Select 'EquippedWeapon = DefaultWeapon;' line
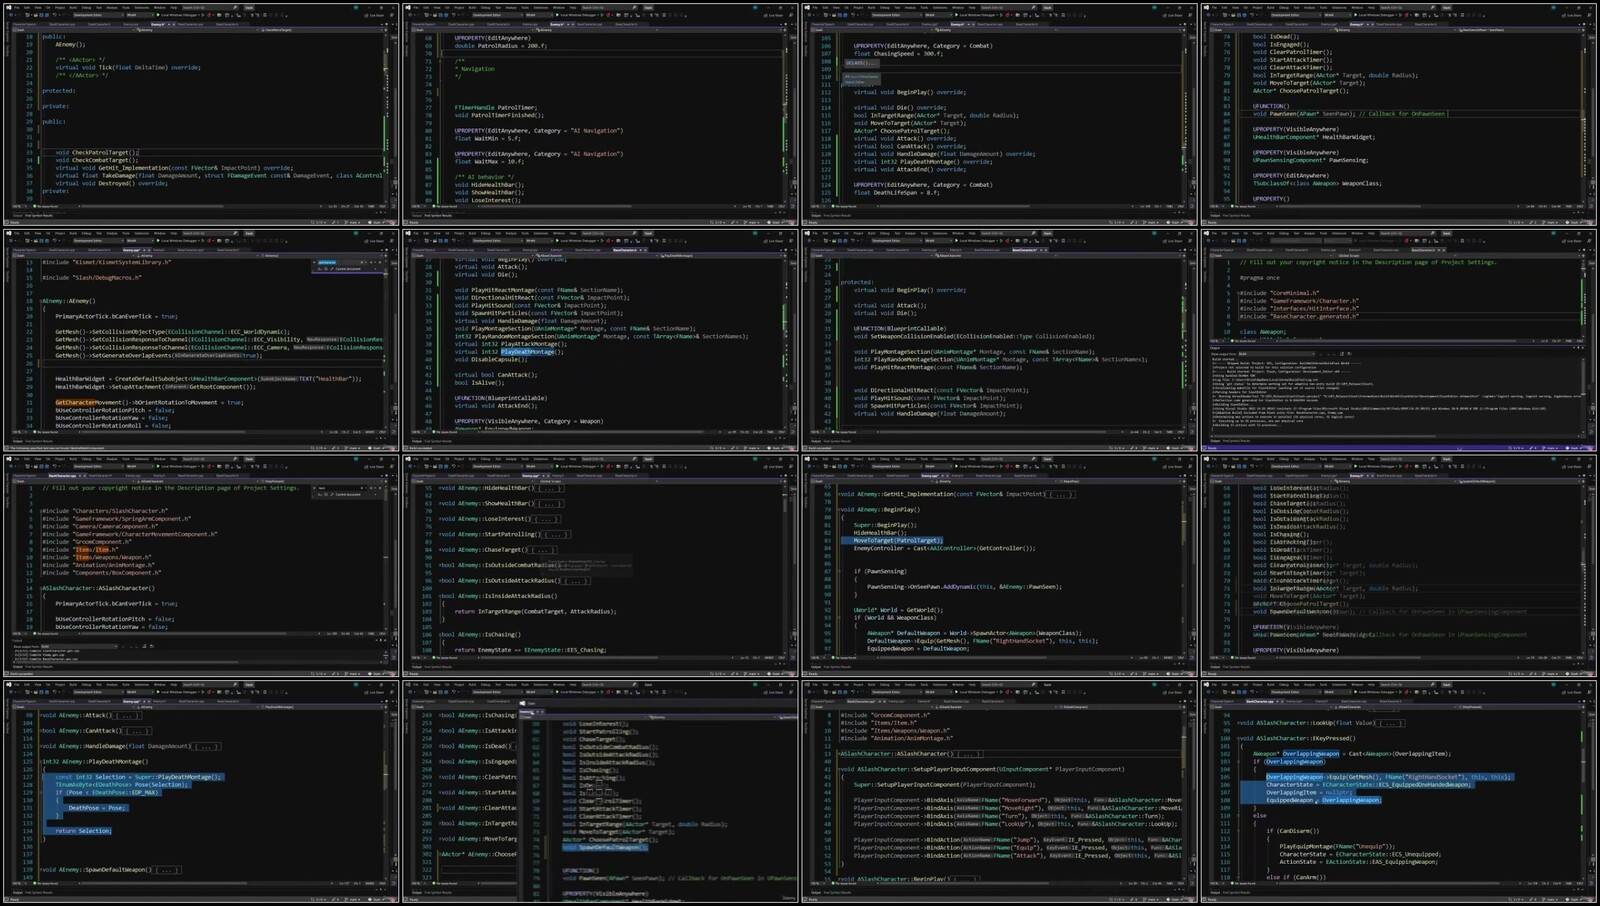1600x906 pixels. pos(917,648)
